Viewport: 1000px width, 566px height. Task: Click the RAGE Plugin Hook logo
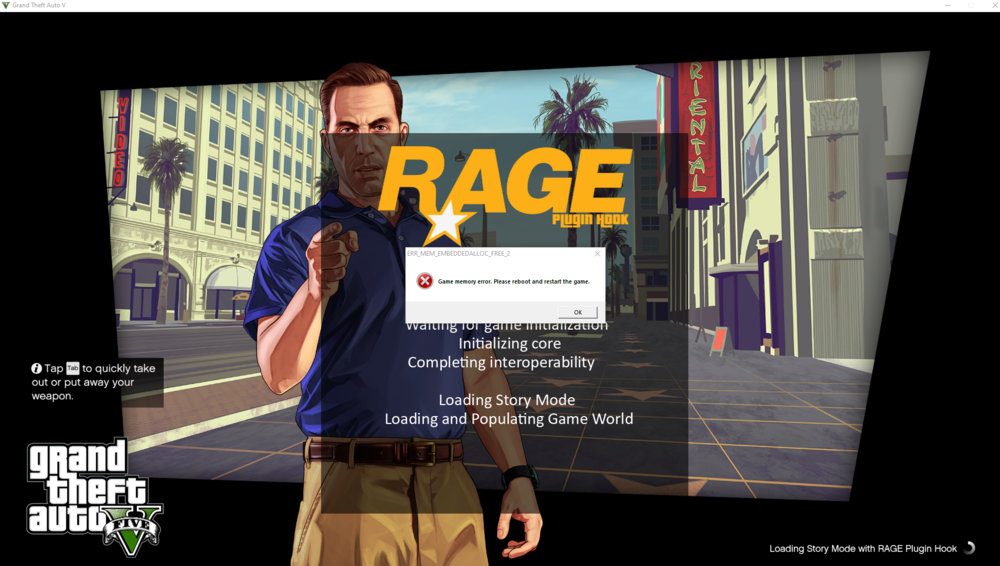[504, 195]
